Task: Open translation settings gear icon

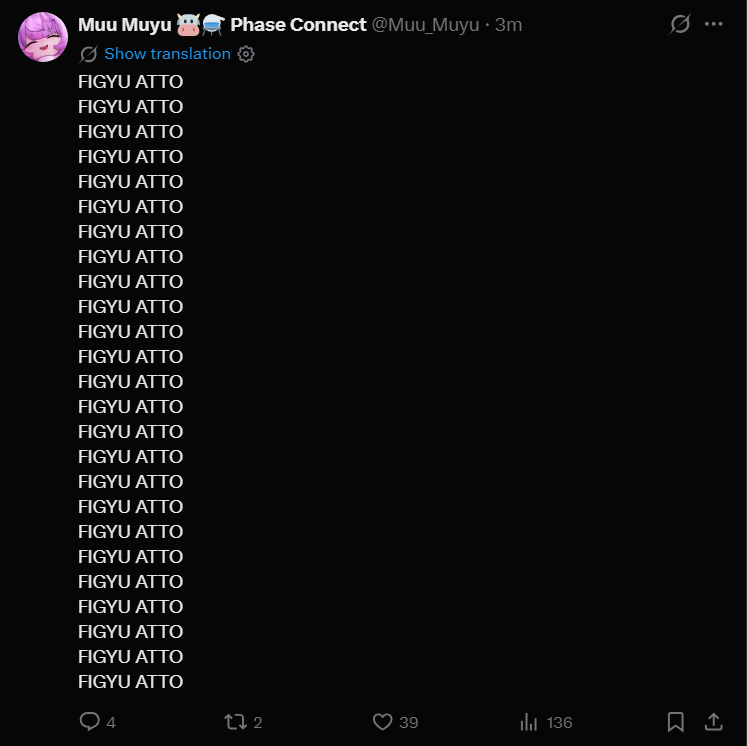Action: pos(246,54)
